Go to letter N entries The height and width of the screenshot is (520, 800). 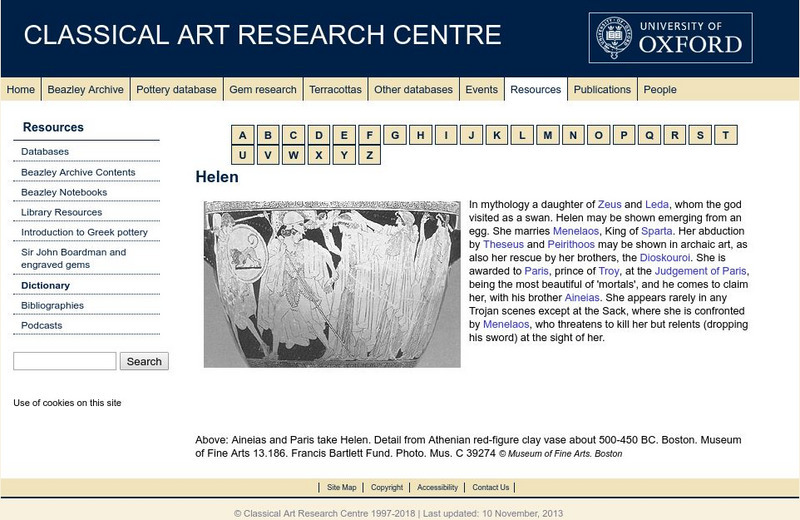(573, 135)
